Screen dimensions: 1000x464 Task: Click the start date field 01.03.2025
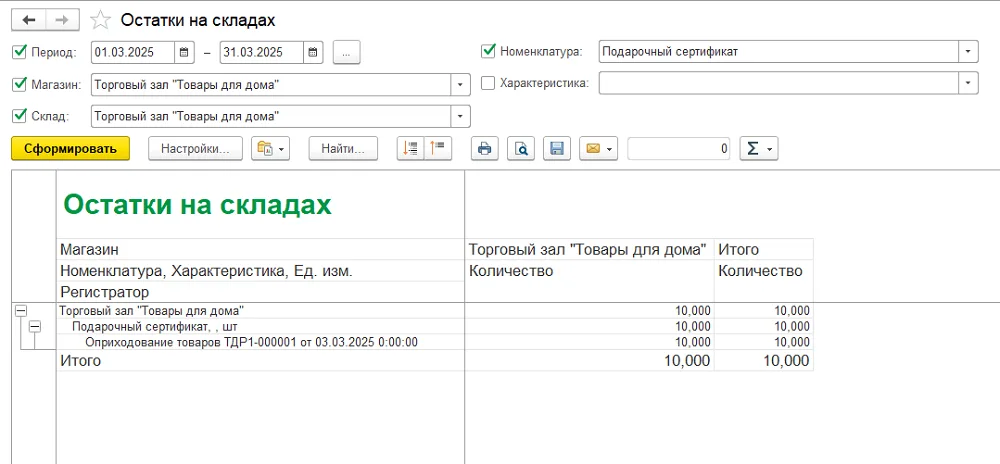tap(133, 52)
